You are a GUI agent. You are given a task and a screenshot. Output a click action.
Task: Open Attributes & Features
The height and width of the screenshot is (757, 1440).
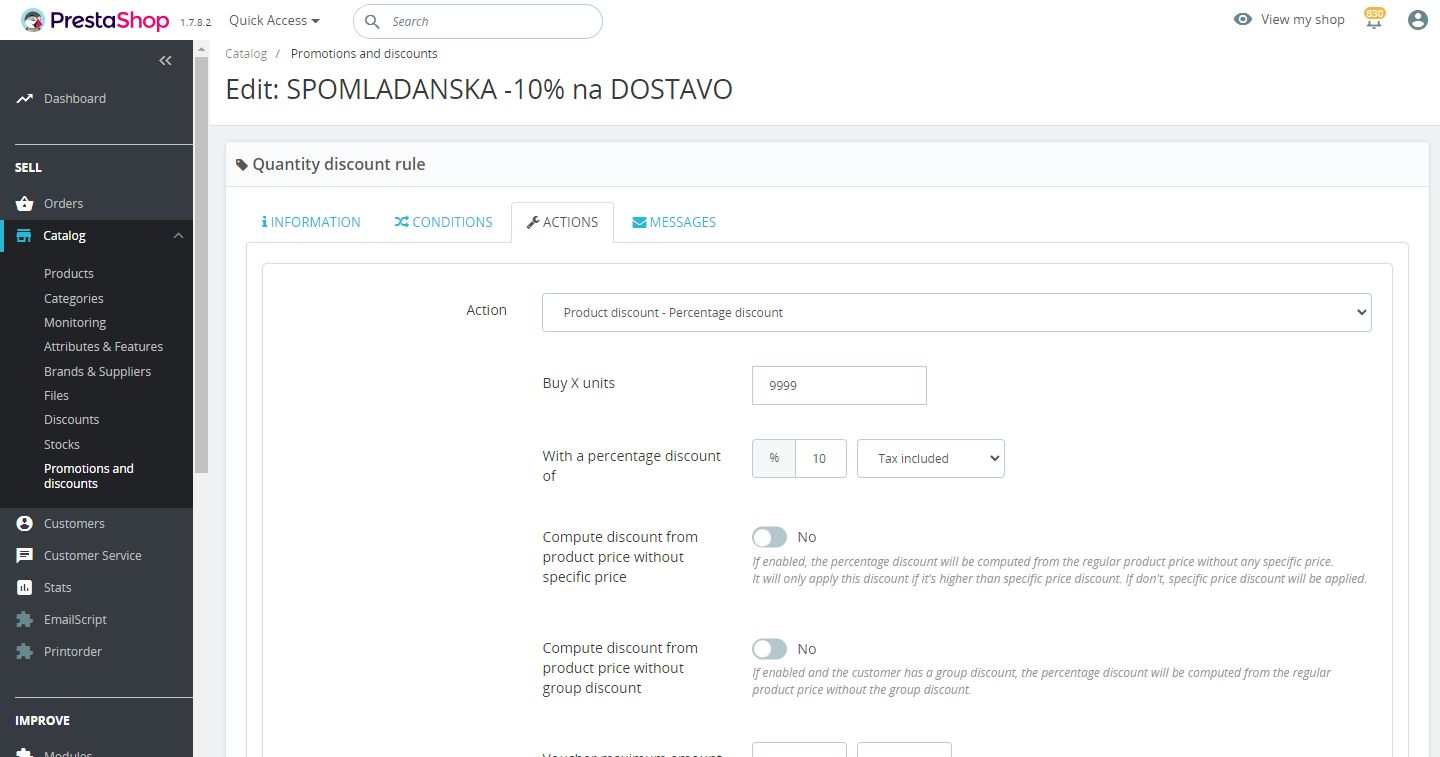tap(104, 347)
